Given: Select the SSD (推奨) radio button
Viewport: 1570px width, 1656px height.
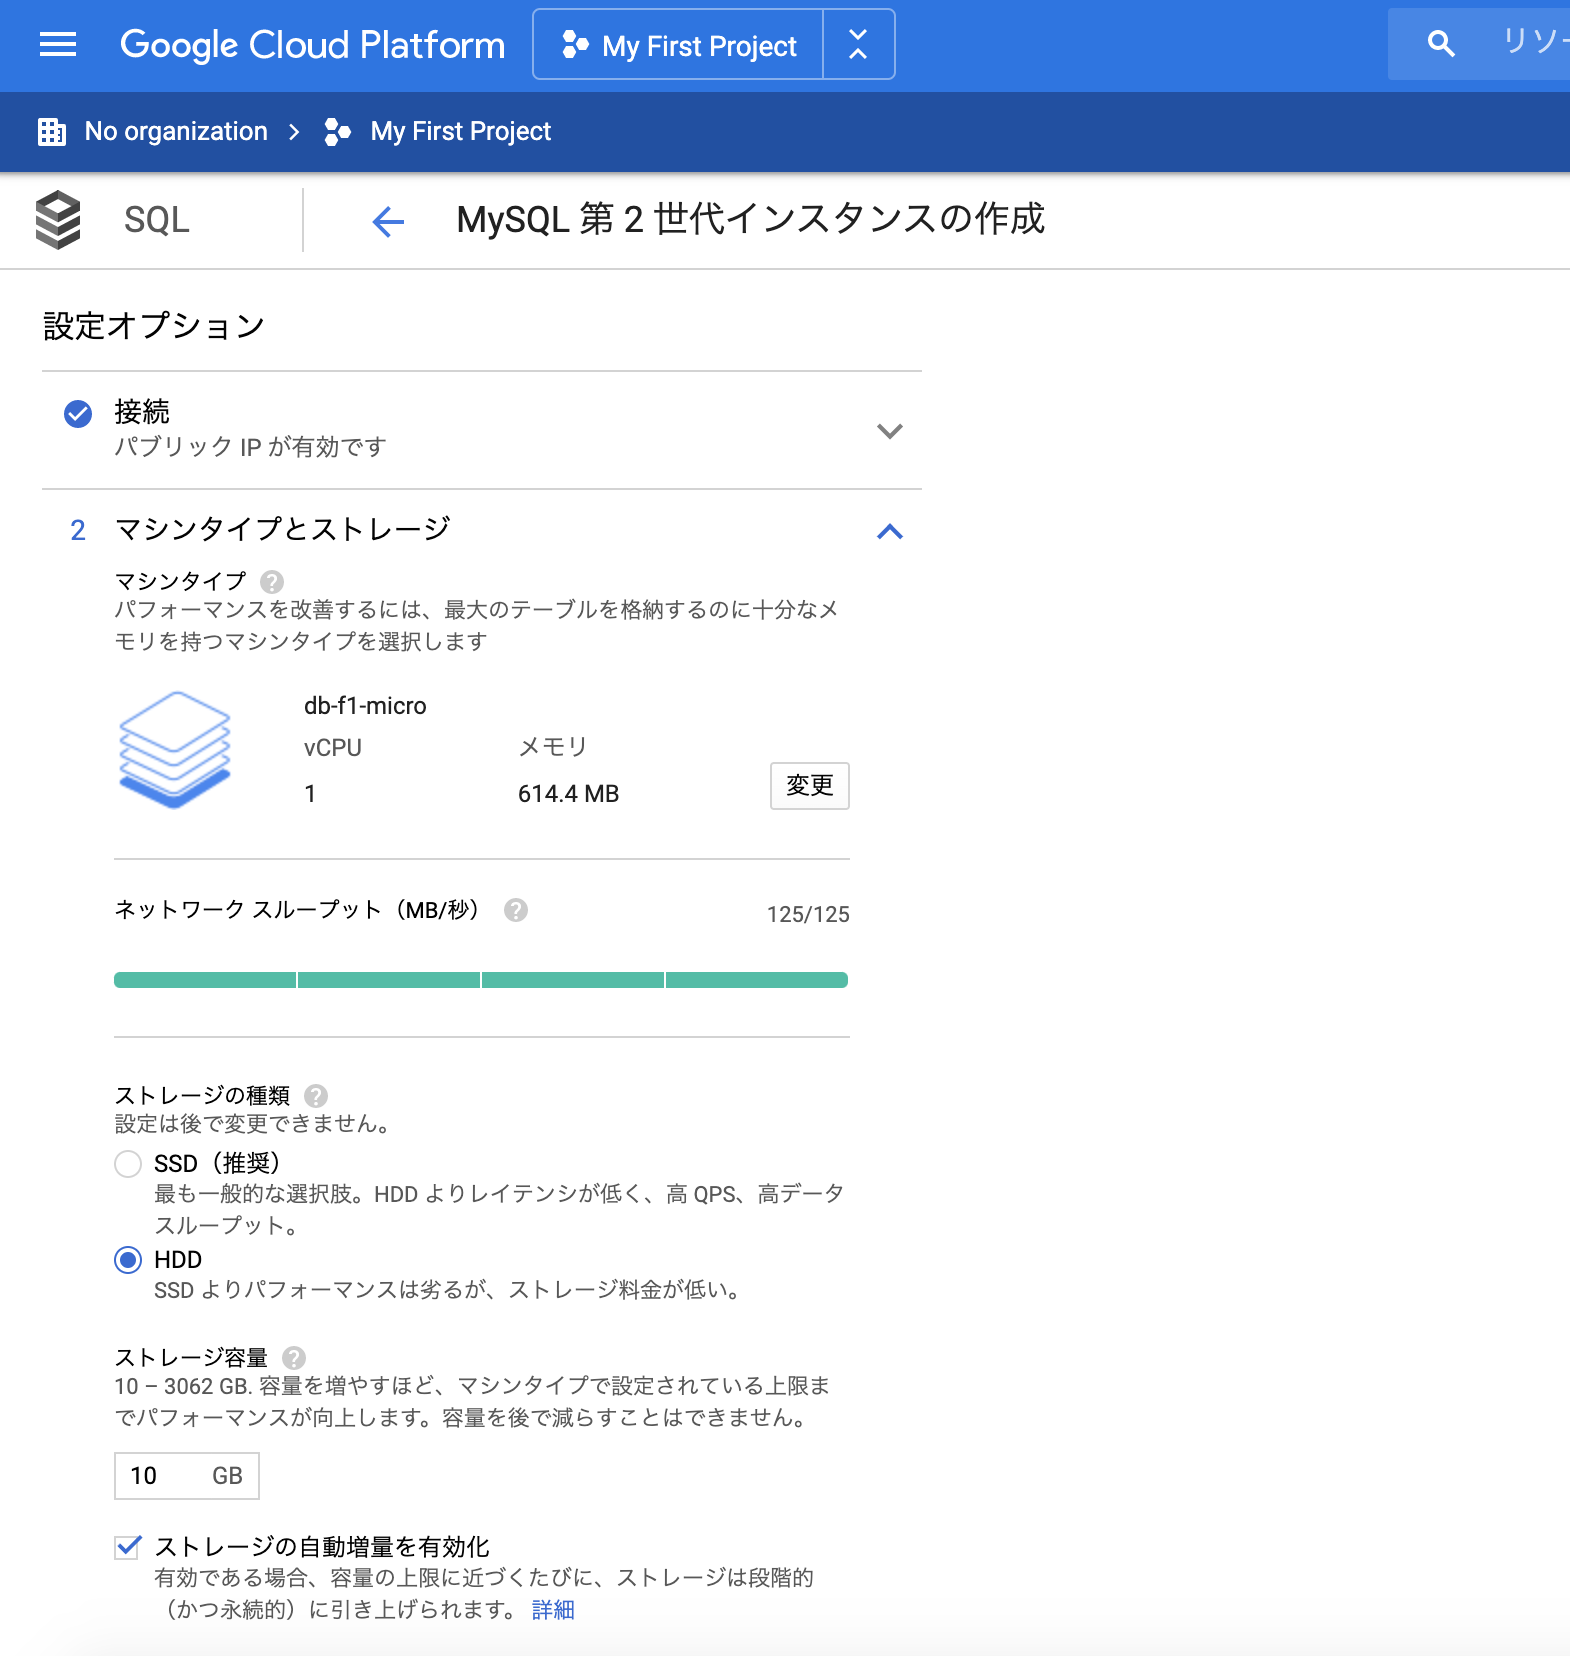Looking at the screenshot, I should (128, 1164).
